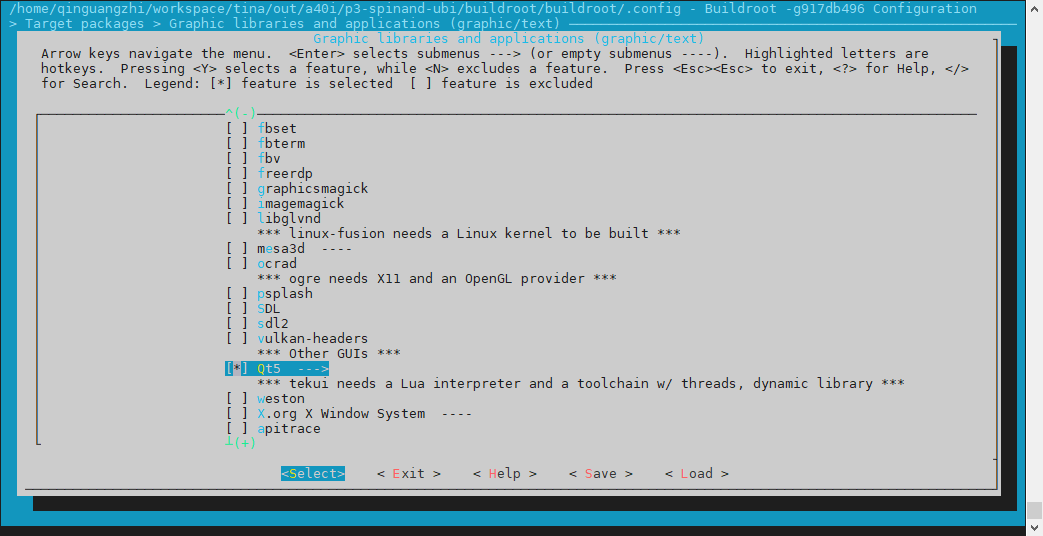Click the Target packages breadcrumb

[84, 23]
